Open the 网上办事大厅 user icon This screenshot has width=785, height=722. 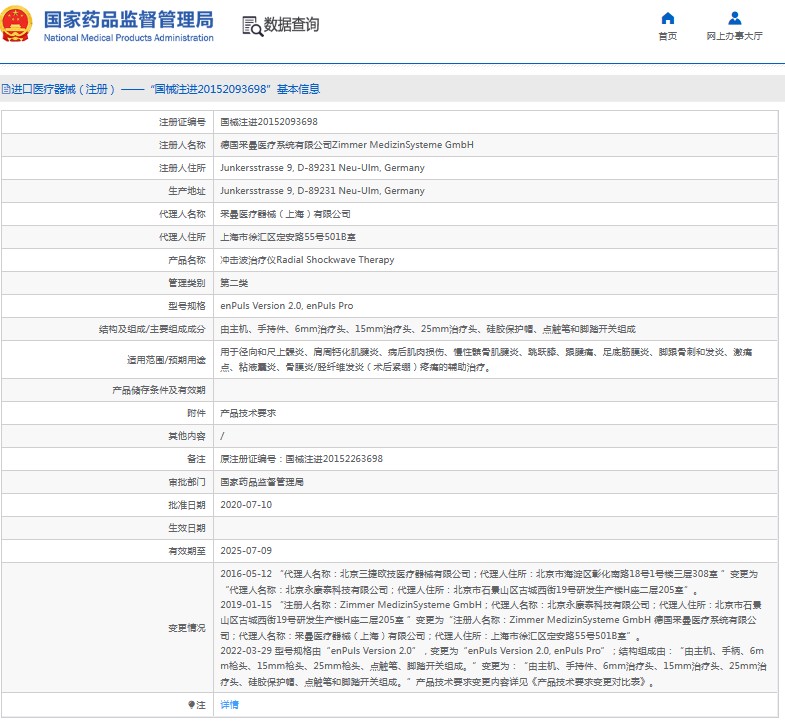tap(734, 19)
